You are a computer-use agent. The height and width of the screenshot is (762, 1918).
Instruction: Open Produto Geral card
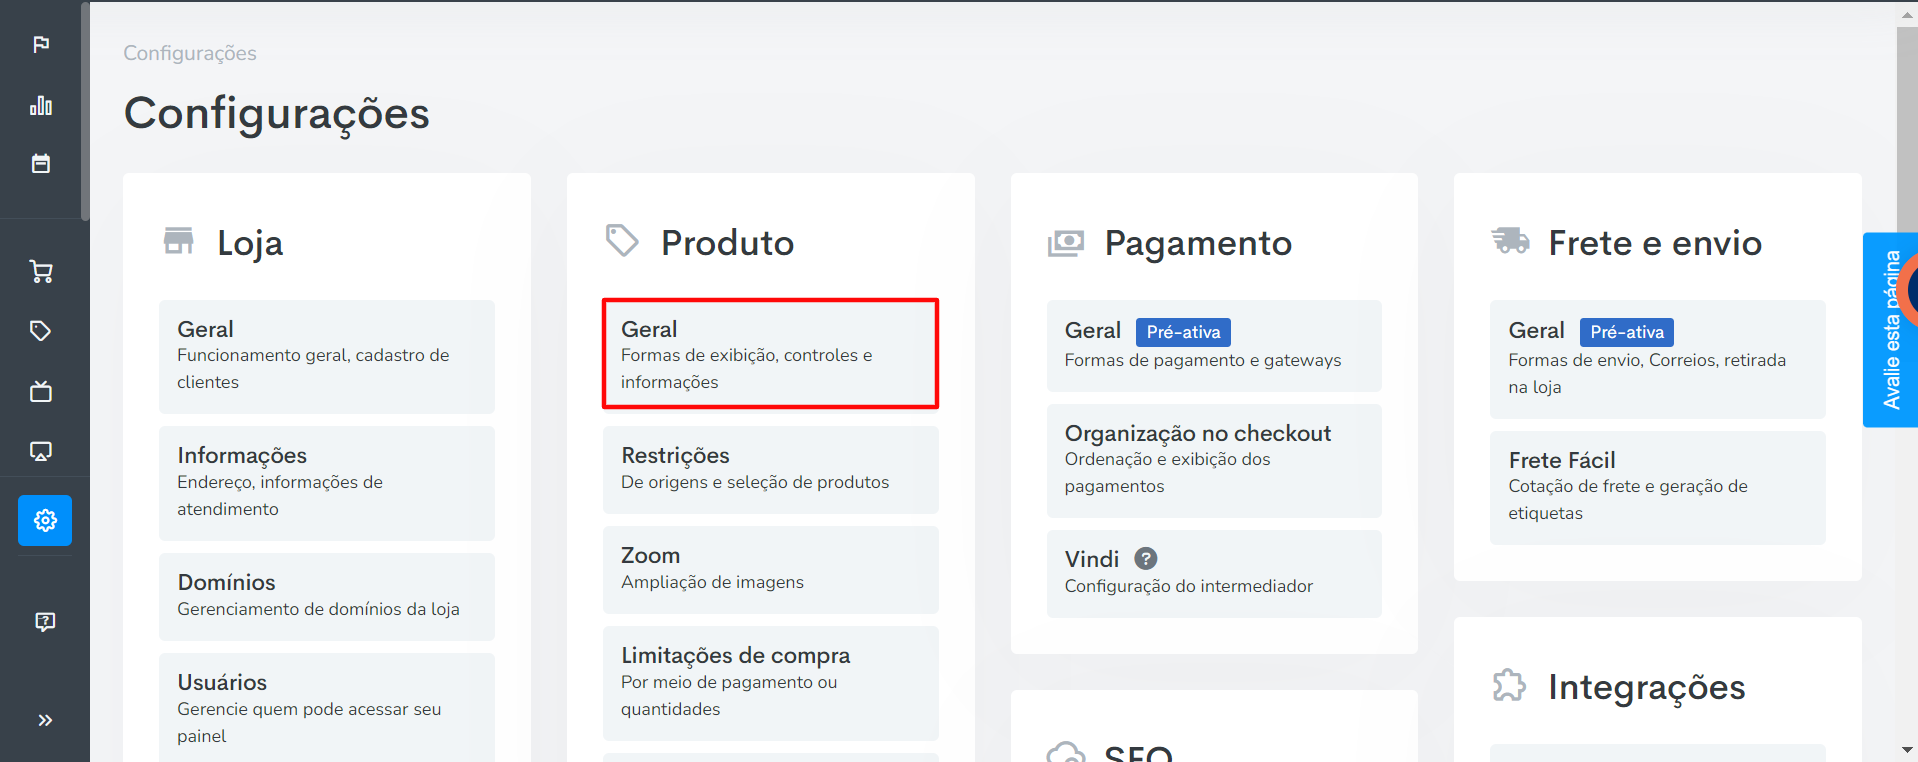point(770,354)
